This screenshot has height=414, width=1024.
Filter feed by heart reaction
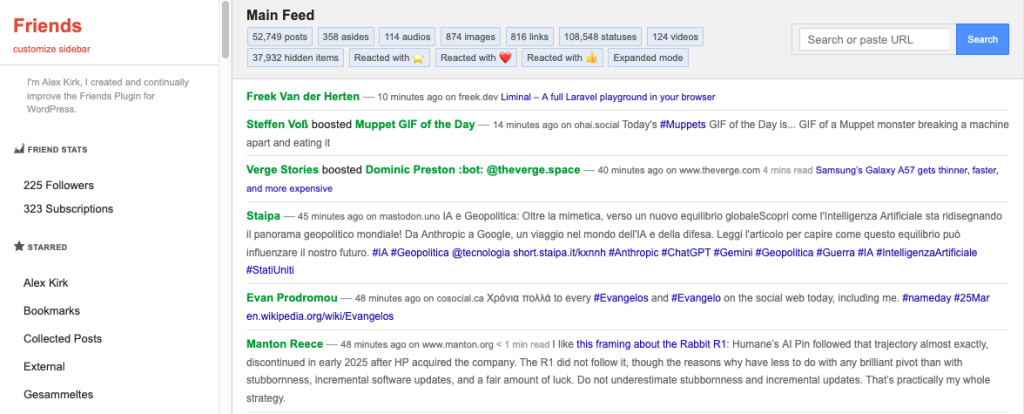(x=477, y=58)
